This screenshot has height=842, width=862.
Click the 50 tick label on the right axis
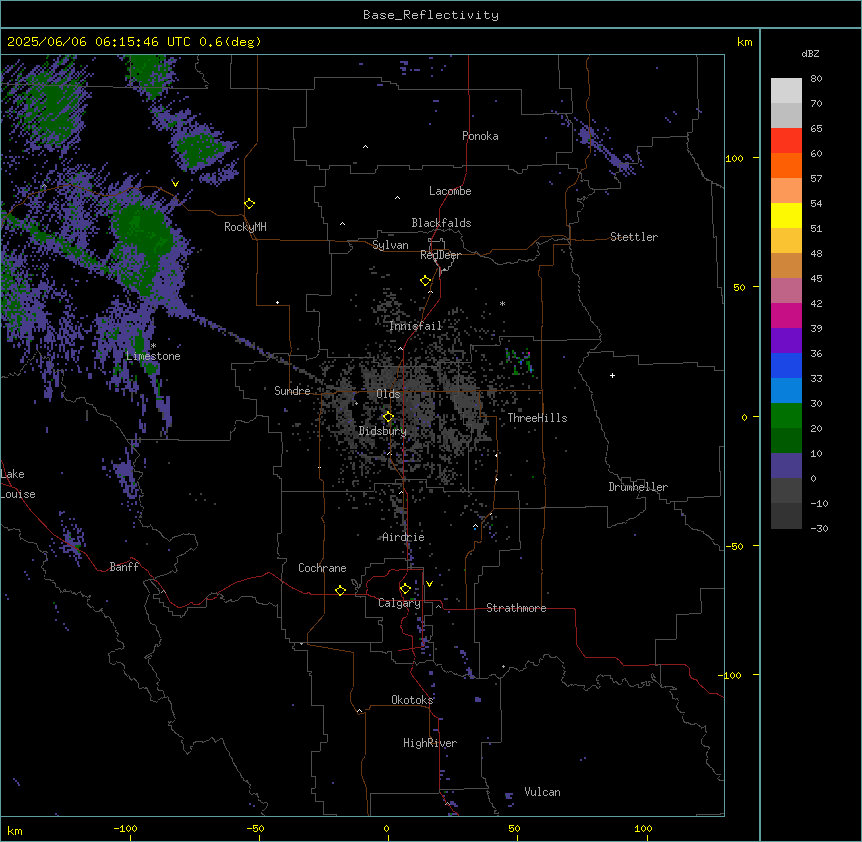pos(739,287)
